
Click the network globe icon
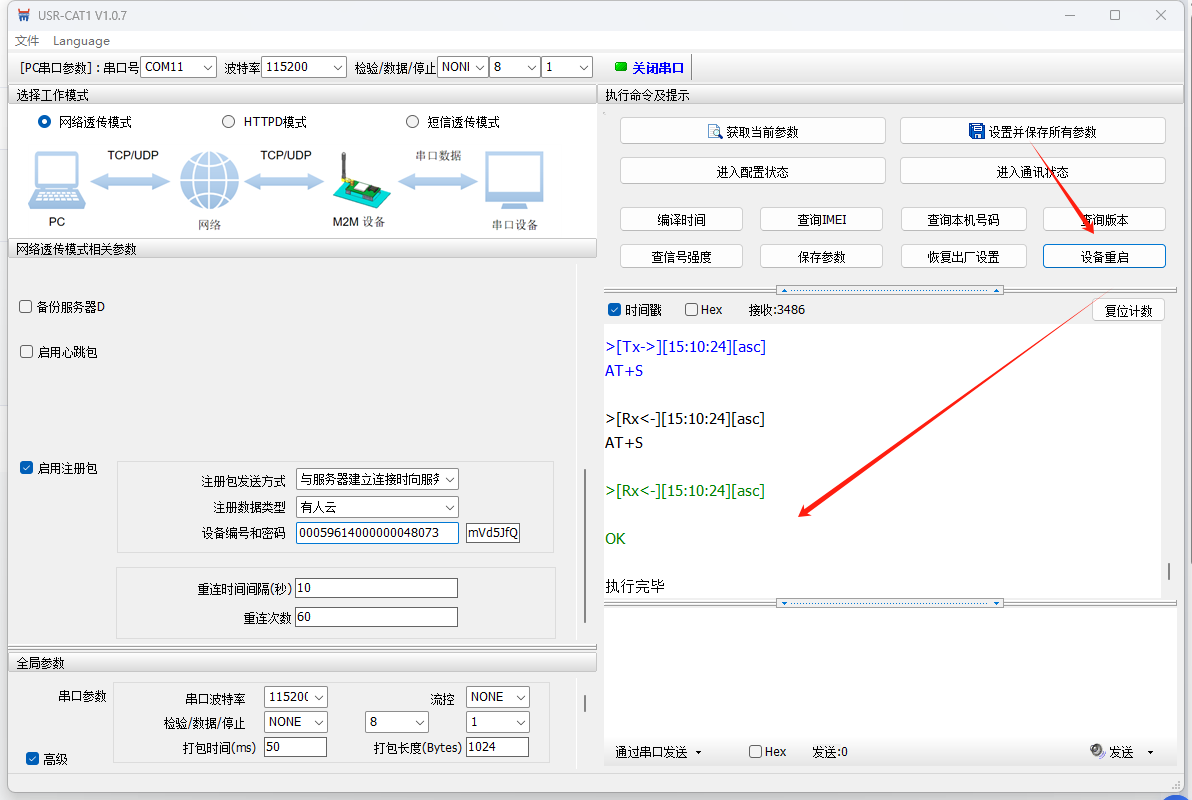pos(209,181)
